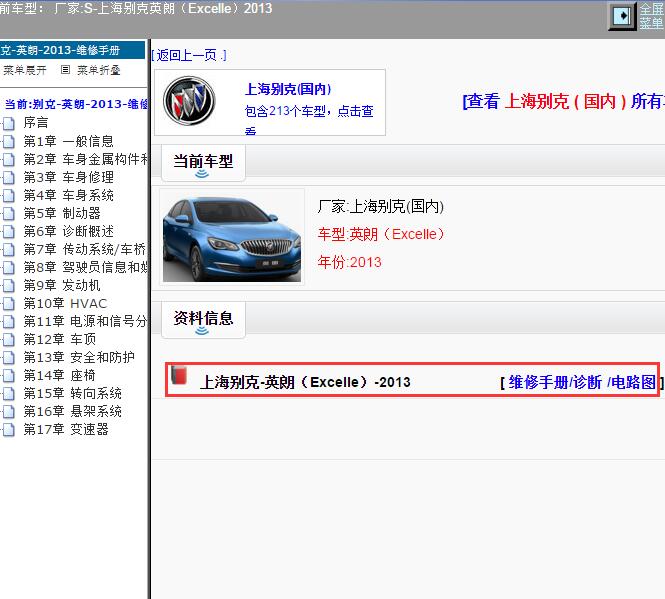Click the page icon beside 第15章 转向系统
Image resolution: width=665 pixels, height=599 pixels.
(x=9, y=394)
